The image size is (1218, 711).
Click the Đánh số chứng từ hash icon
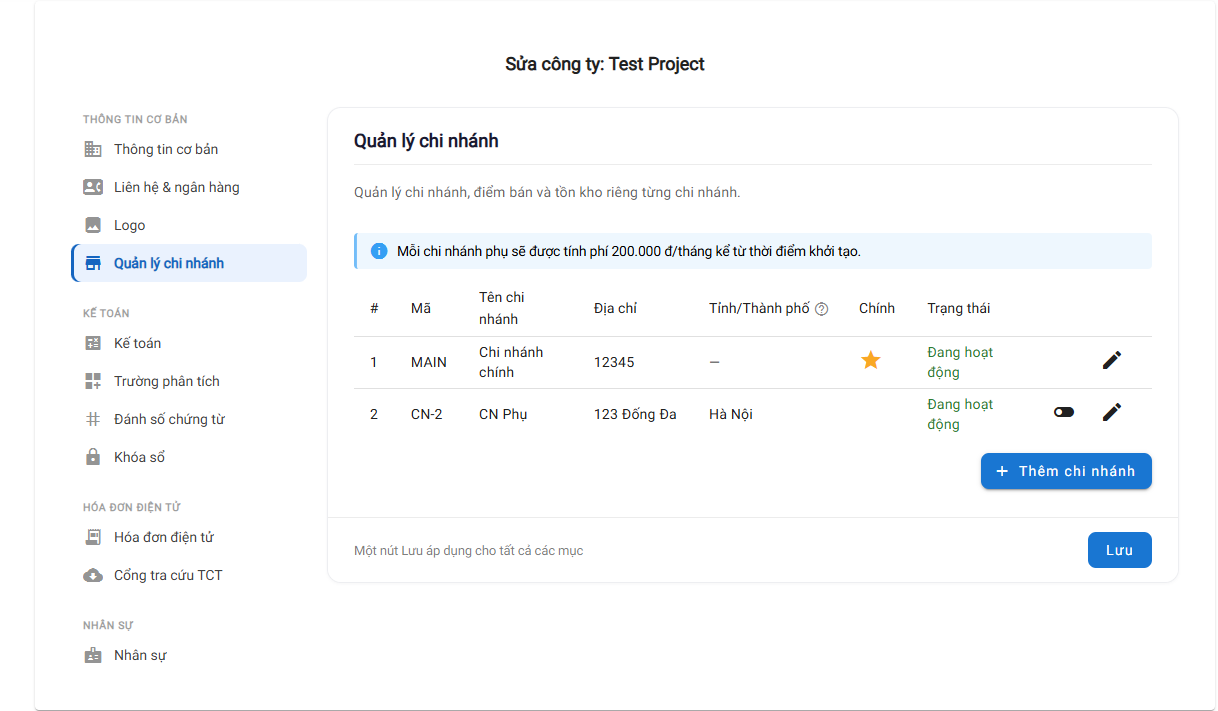tap(93, 419)
